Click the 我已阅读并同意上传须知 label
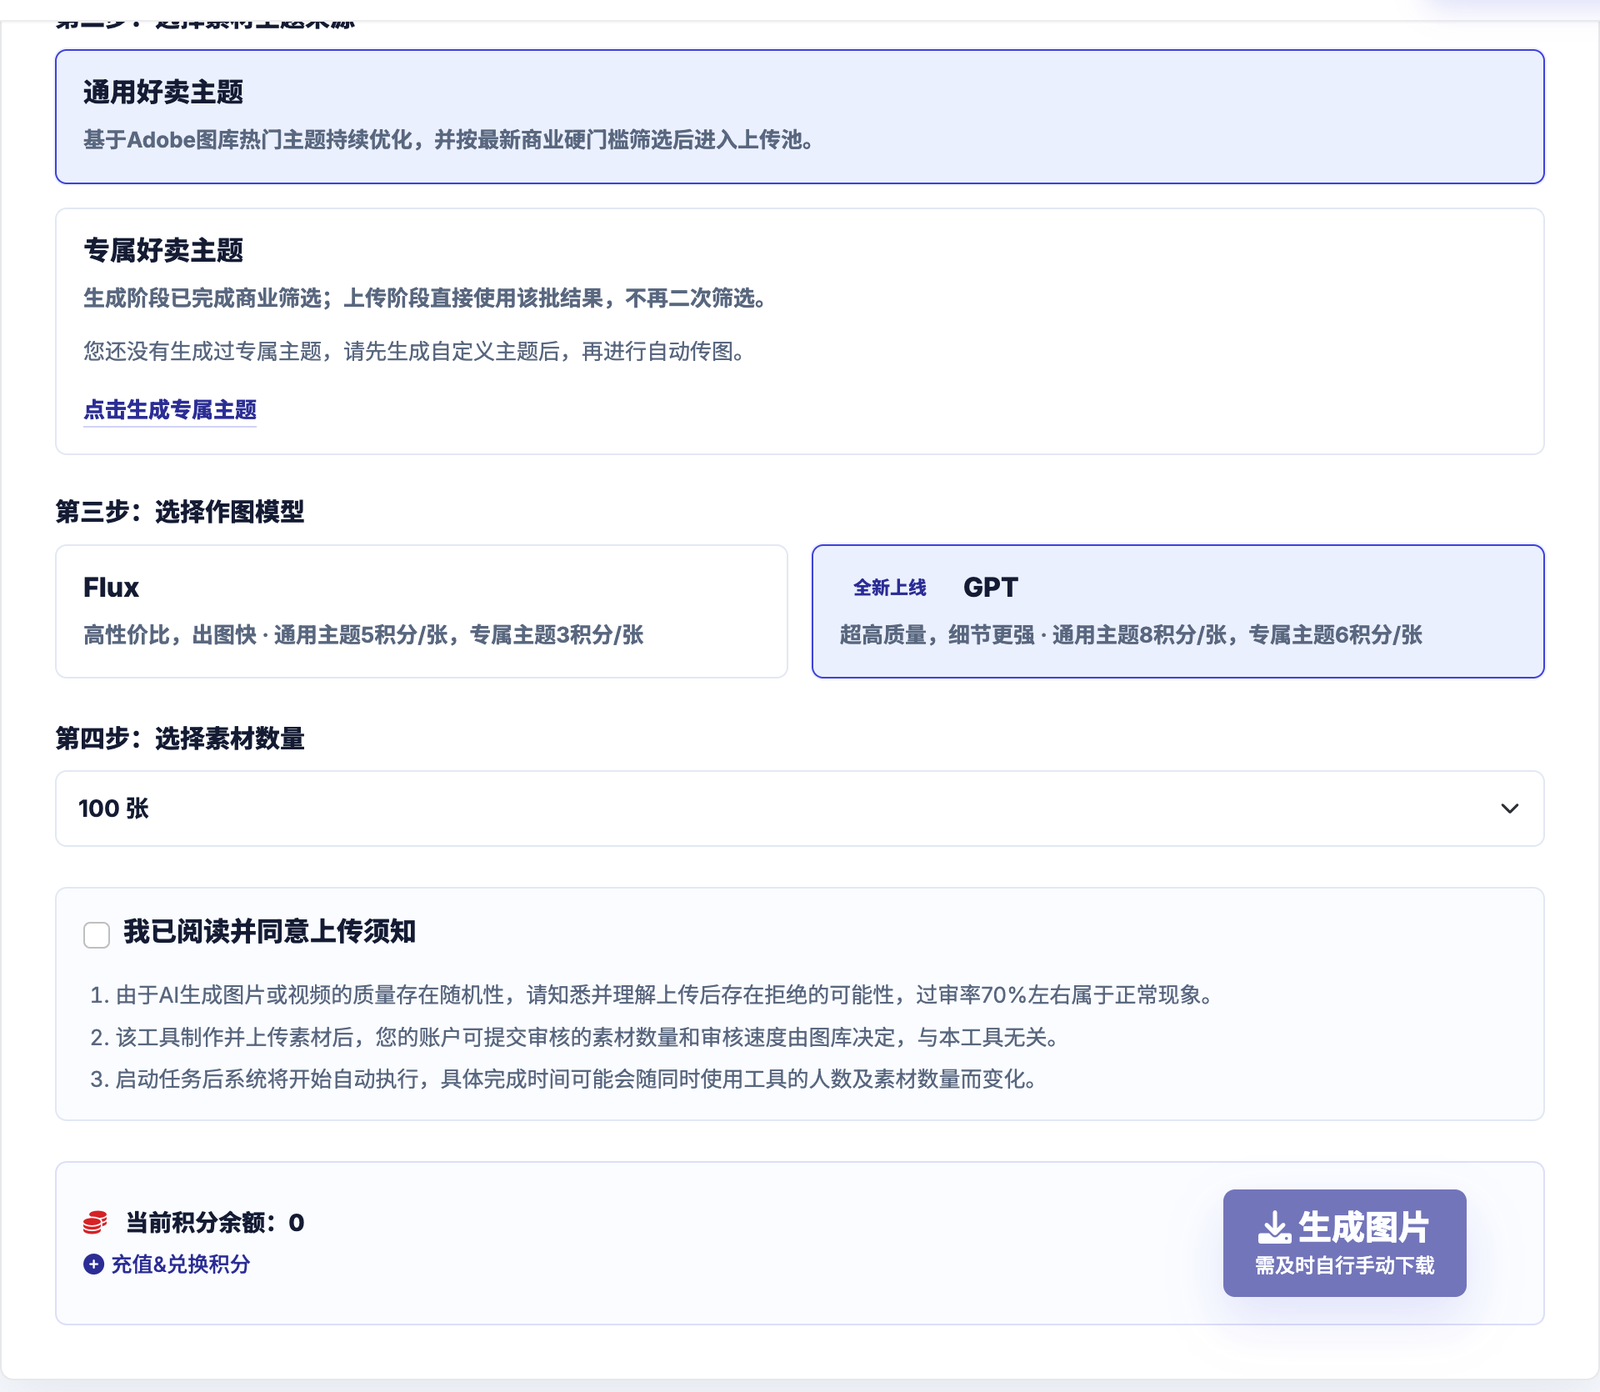The width and height of the screenshot is (1600, 1392). click(269, 932)
